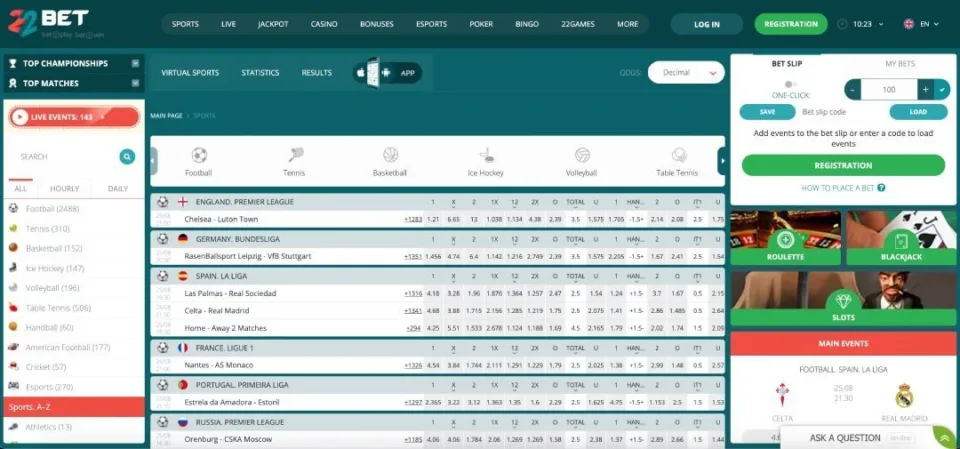Viewport: 960px width, 449px height.
Task: Select the Tennis racket icon
Action: 295,155
